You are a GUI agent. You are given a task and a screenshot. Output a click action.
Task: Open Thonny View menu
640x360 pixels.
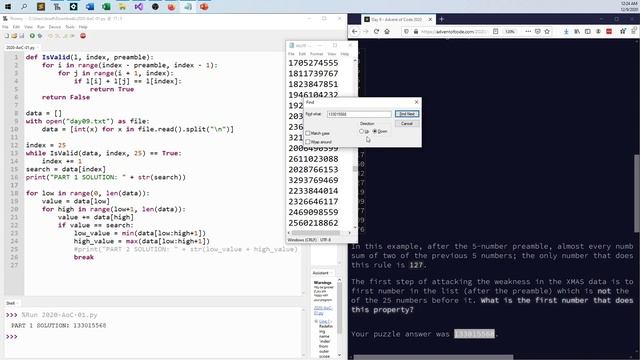(x=28, y=27)
